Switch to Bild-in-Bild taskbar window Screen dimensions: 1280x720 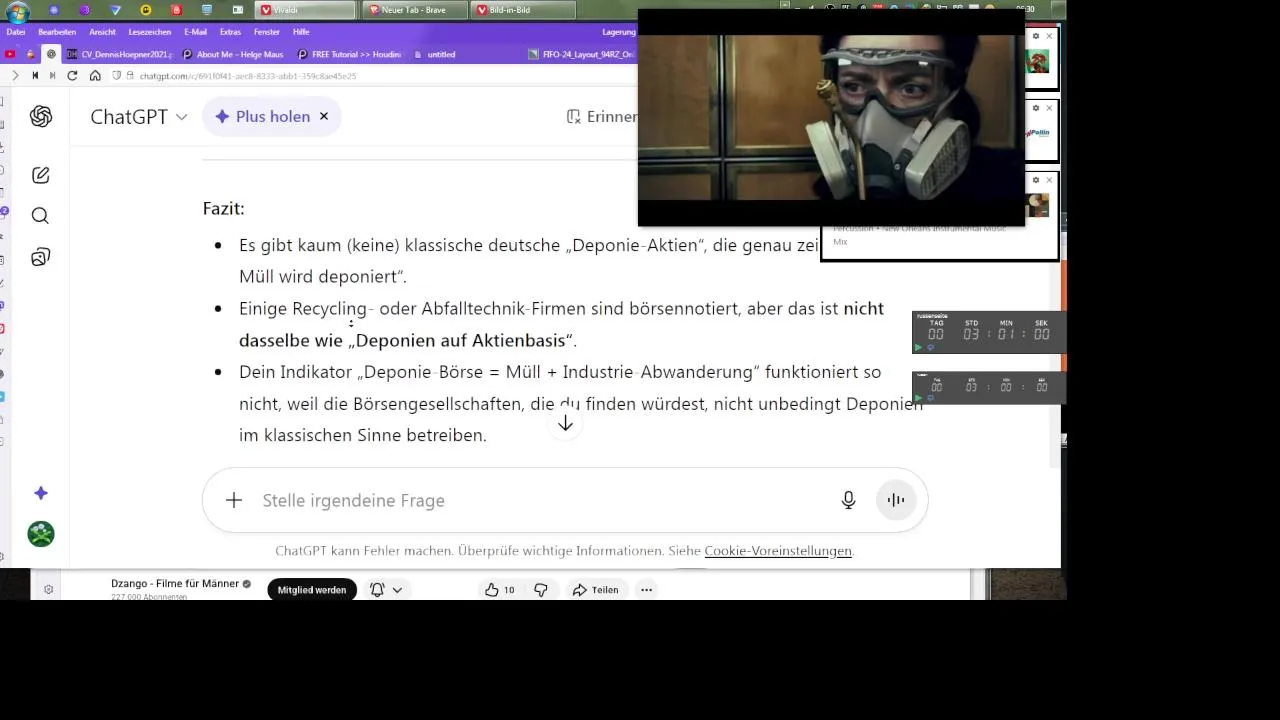point(523,10)
